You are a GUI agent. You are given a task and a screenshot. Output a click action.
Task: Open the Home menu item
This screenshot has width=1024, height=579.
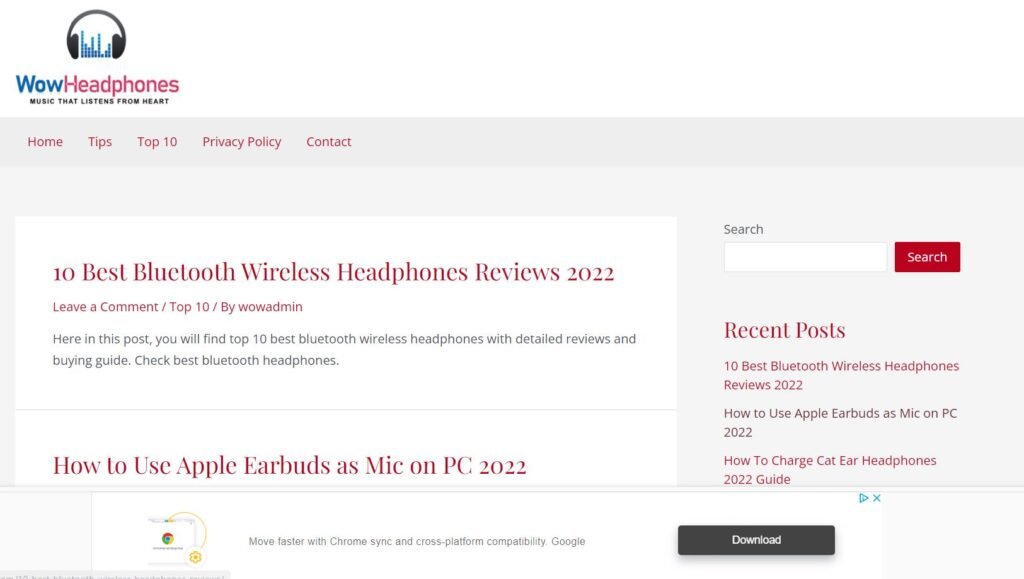click(45, 141)
